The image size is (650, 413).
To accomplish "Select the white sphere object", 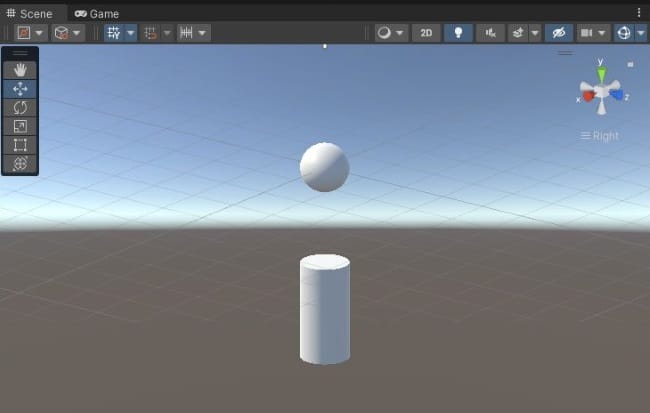I will pyautogui.click(x=325, y=167).
